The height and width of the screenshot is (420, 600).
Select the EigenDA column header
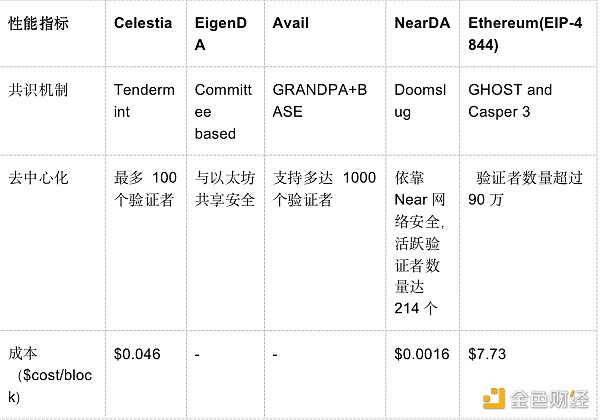click(218, 32)
